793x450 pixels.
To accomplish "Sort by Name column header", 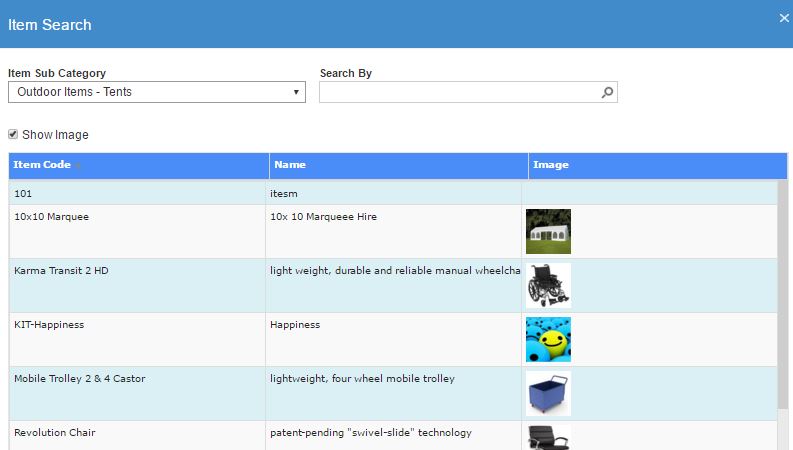I will 290,165.
